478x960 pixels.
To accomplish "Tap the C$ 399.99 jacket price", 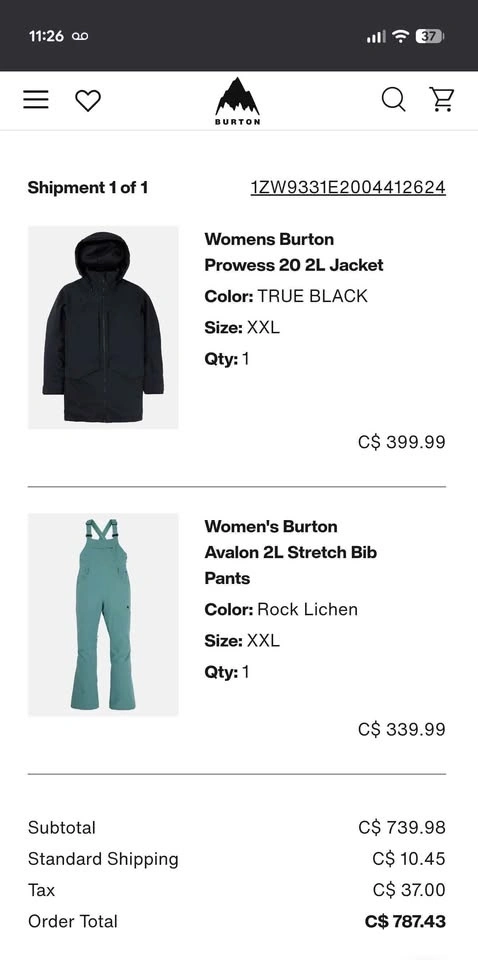I will click(x=401, y=442).
